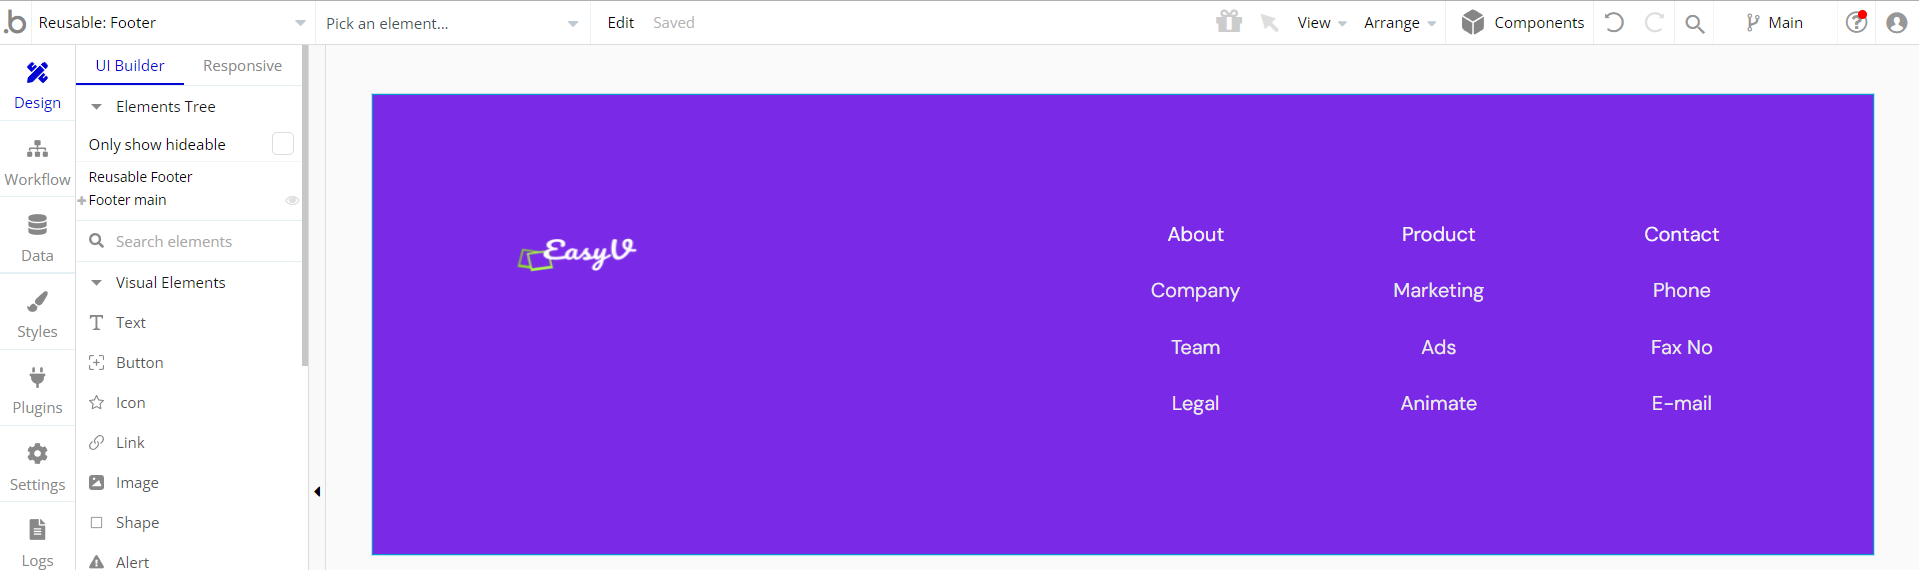Screen dimensions: 1919x570
Task: Open the Settings tab
Action: [x=37, y=467]
